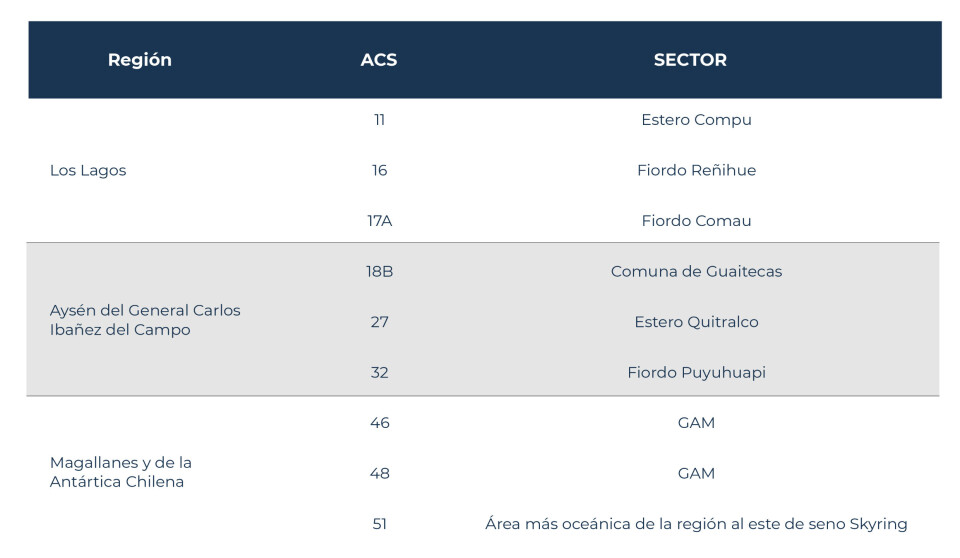Select the Los Lagos region cell
960x558 pixels.
tap(88, 171)
